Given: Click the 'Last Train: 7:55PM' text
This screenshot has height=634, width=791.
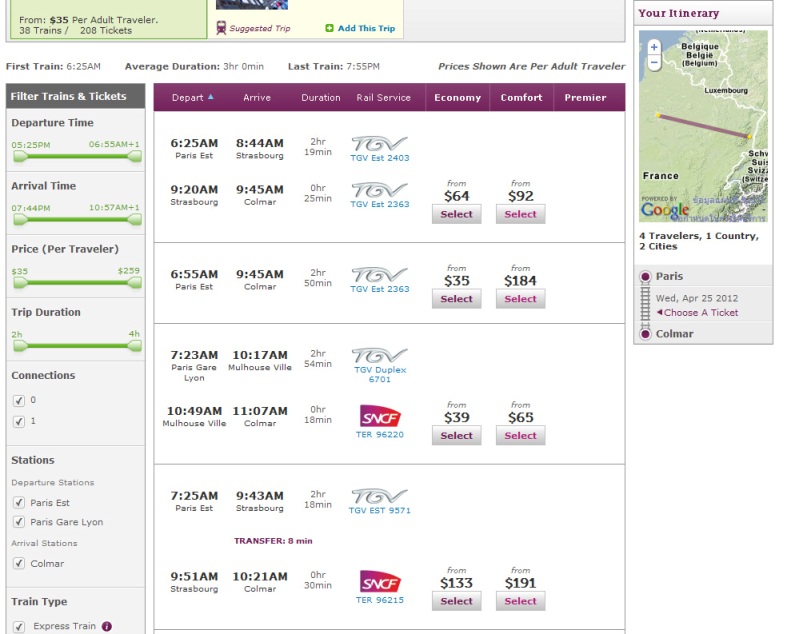Looking at the screenshot, I should click(333, 66).
